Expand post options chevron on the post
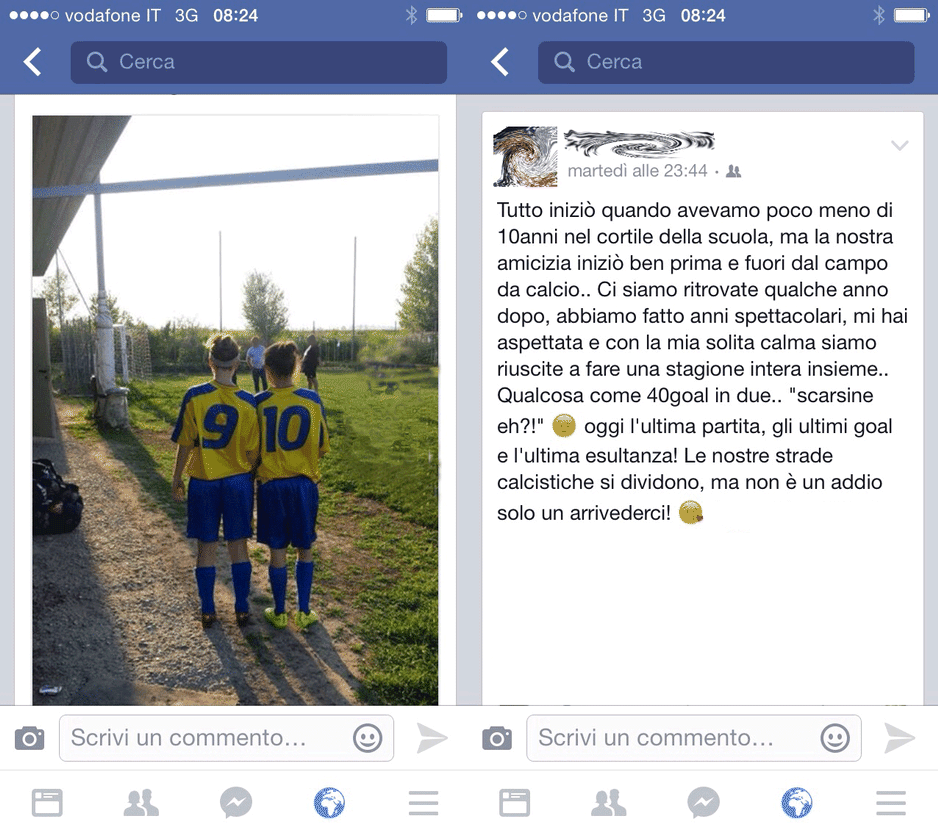Screen dimensions: 938x835 [x=900, y=145]
